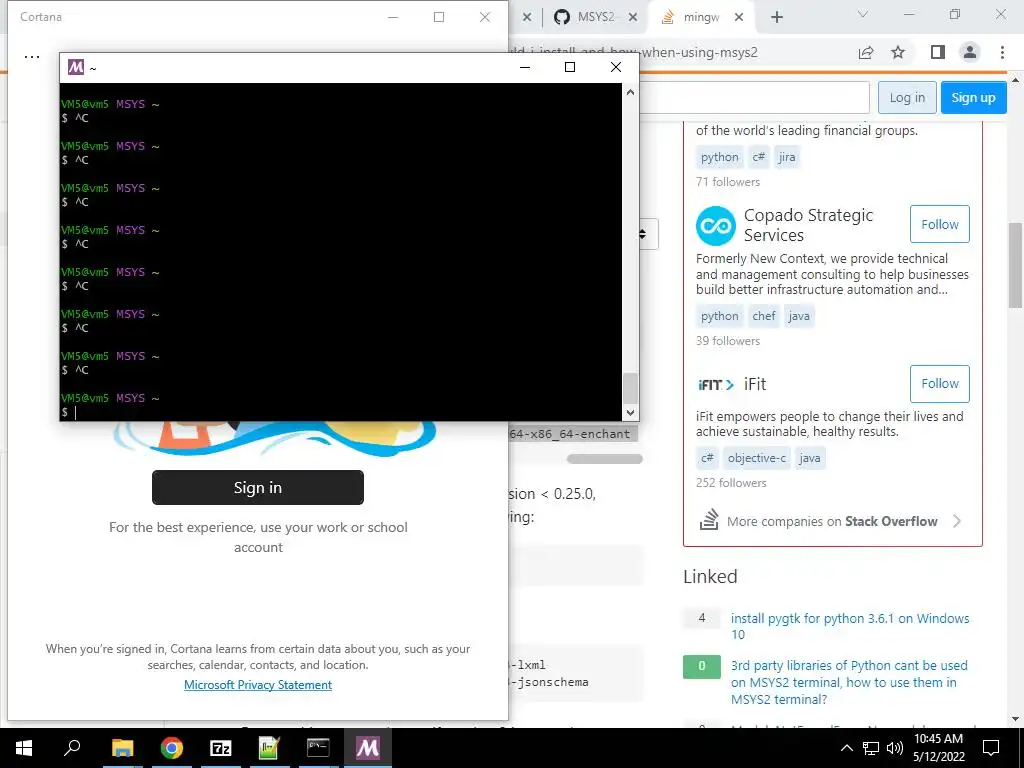Select the c# tag next to jira
Screen dimensions: 1024x768
pyautogui.click(x=758, y=157)
